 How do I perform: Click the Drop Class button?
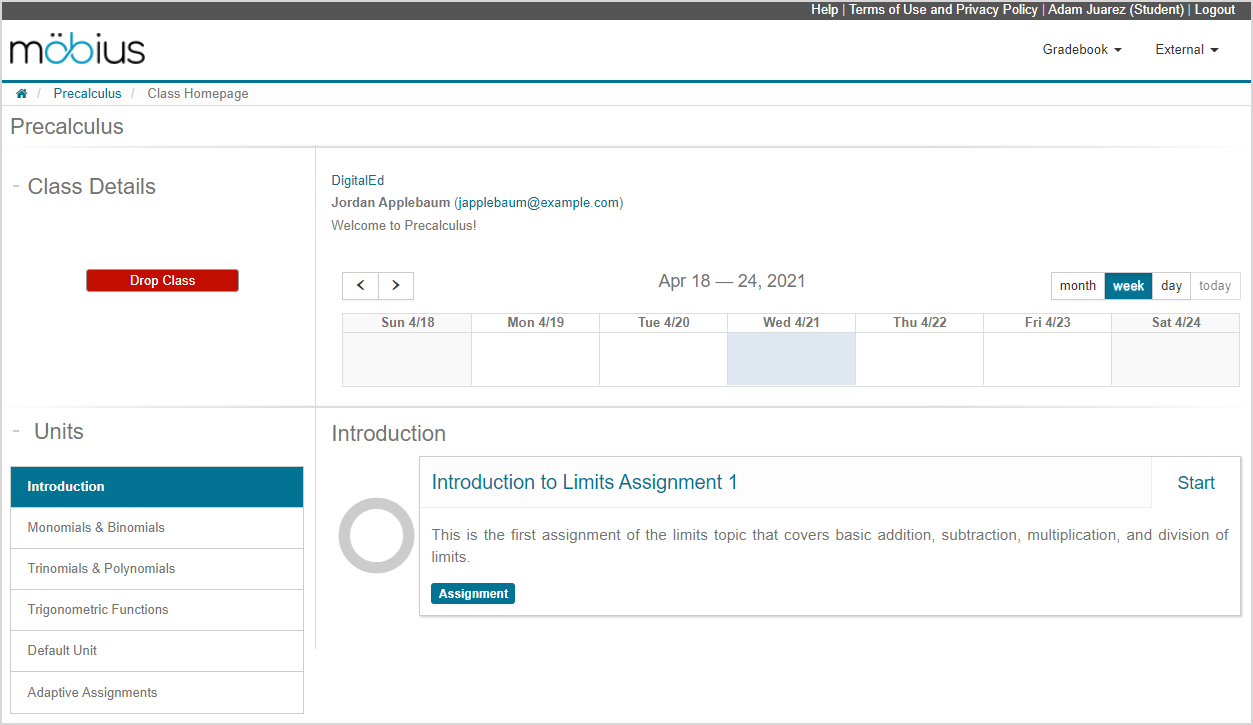[x=162, y=280]
